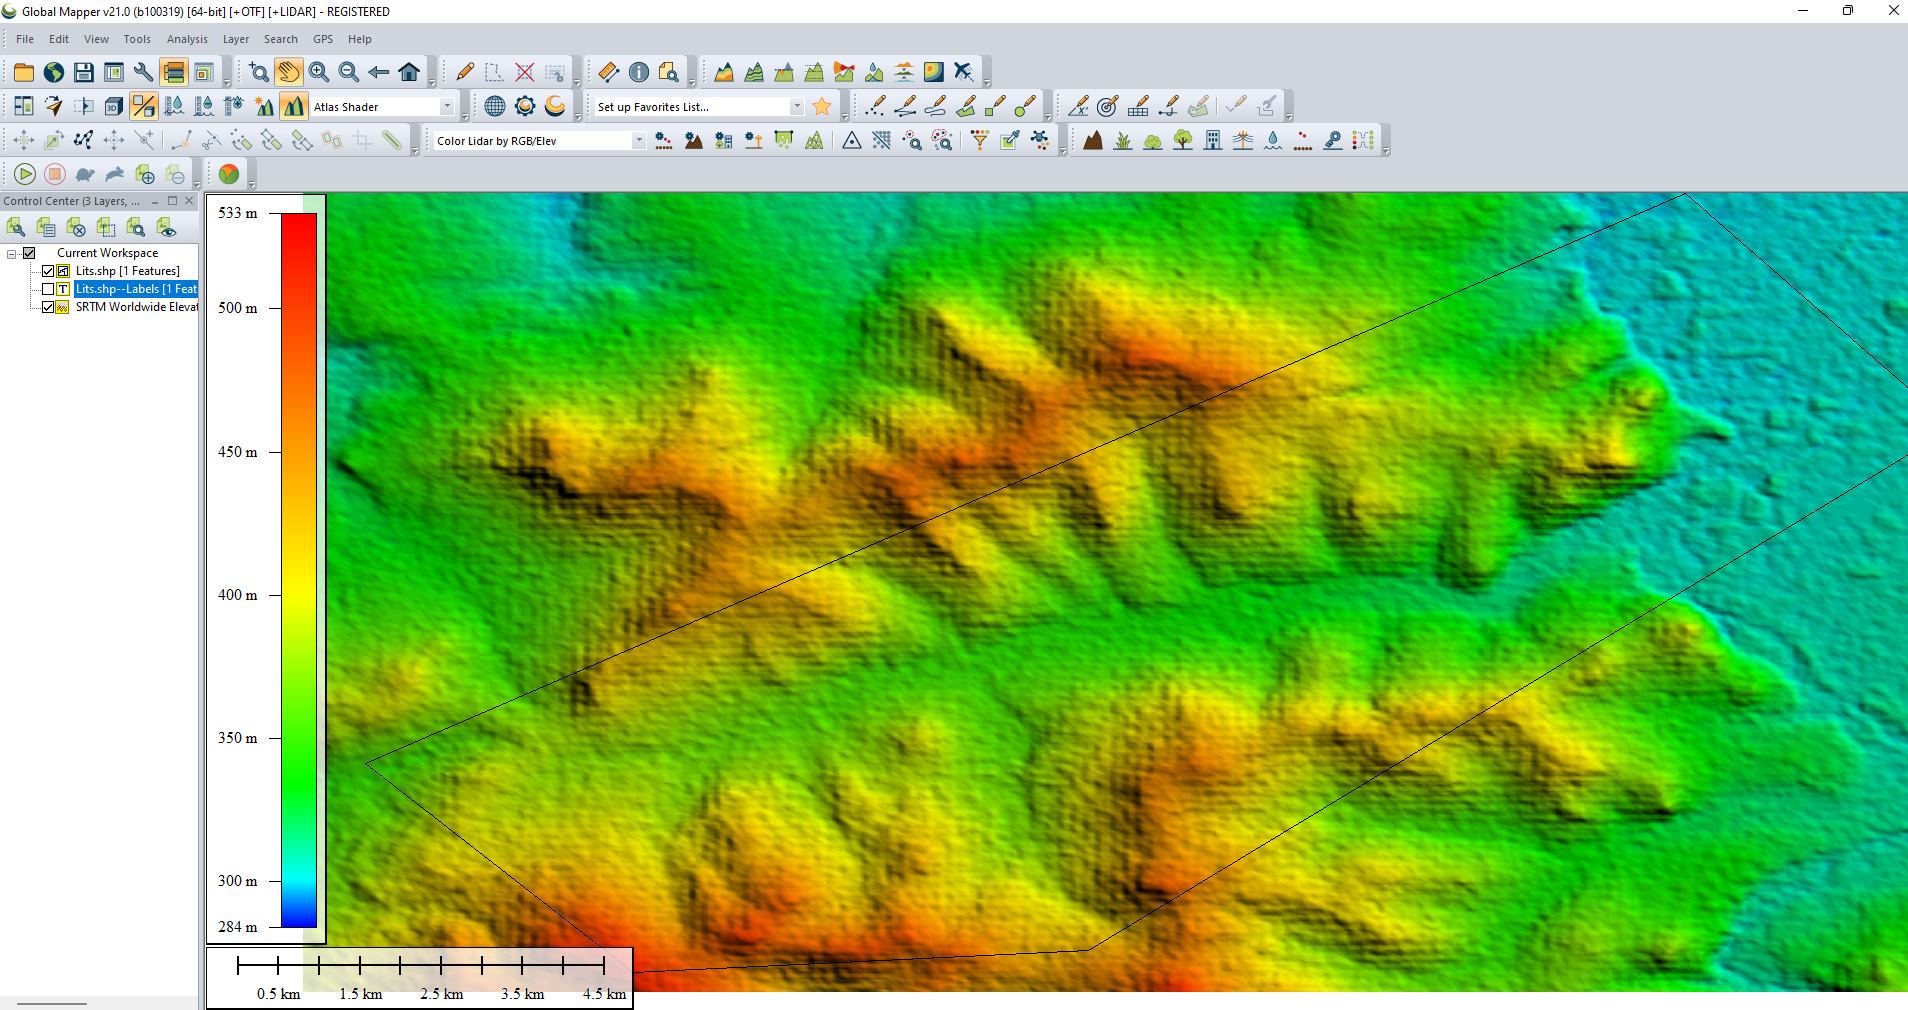1908x1010 pixels.
Task: Open the Edit menu
Action: coord(59,39)
